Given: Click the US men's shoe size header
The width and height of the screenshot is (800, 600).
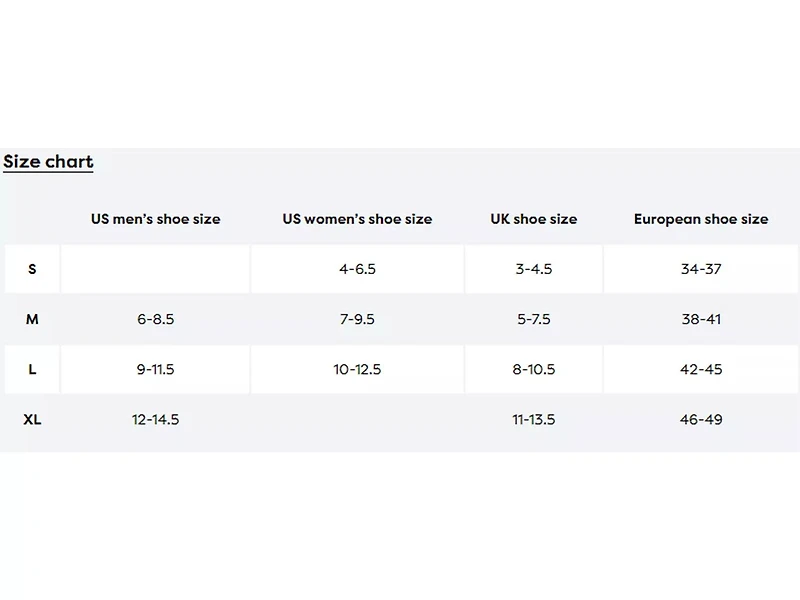Looking at the screenshot, I should point(155,219).
